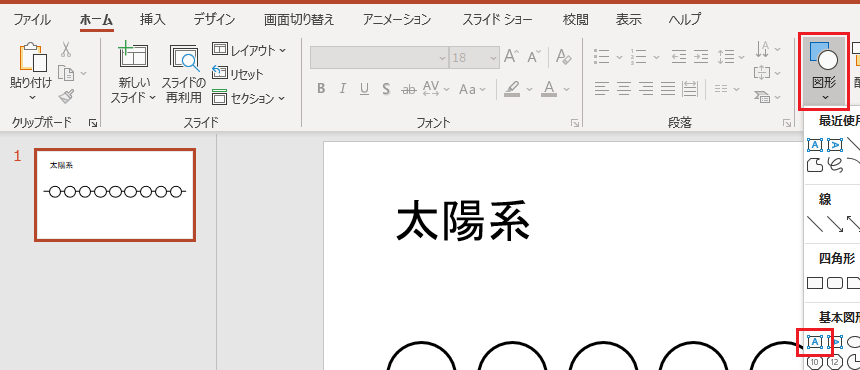Select the Format Painter brush icon
The width and height of the screenshot is (860, 370).
[66, 96]
